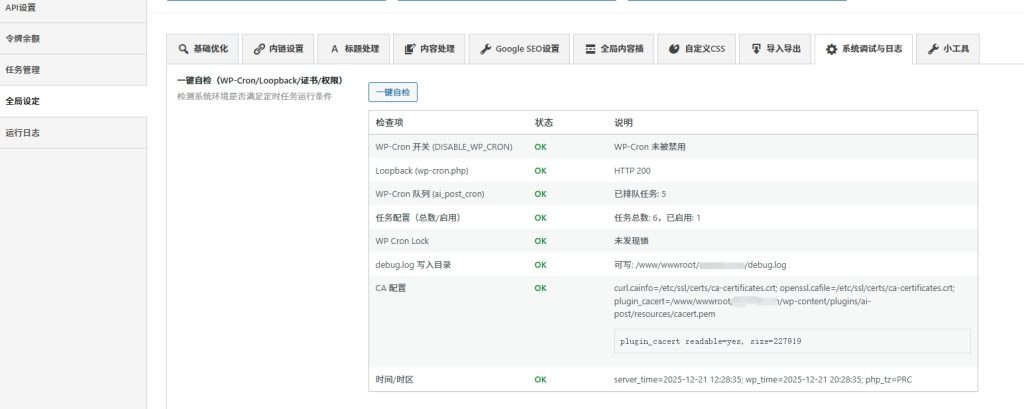Image resolution: width=1024 pixels, height=409 pixels.
Task: Click the letter A icon on 标题处理 tab
Action: click(334, 49)
